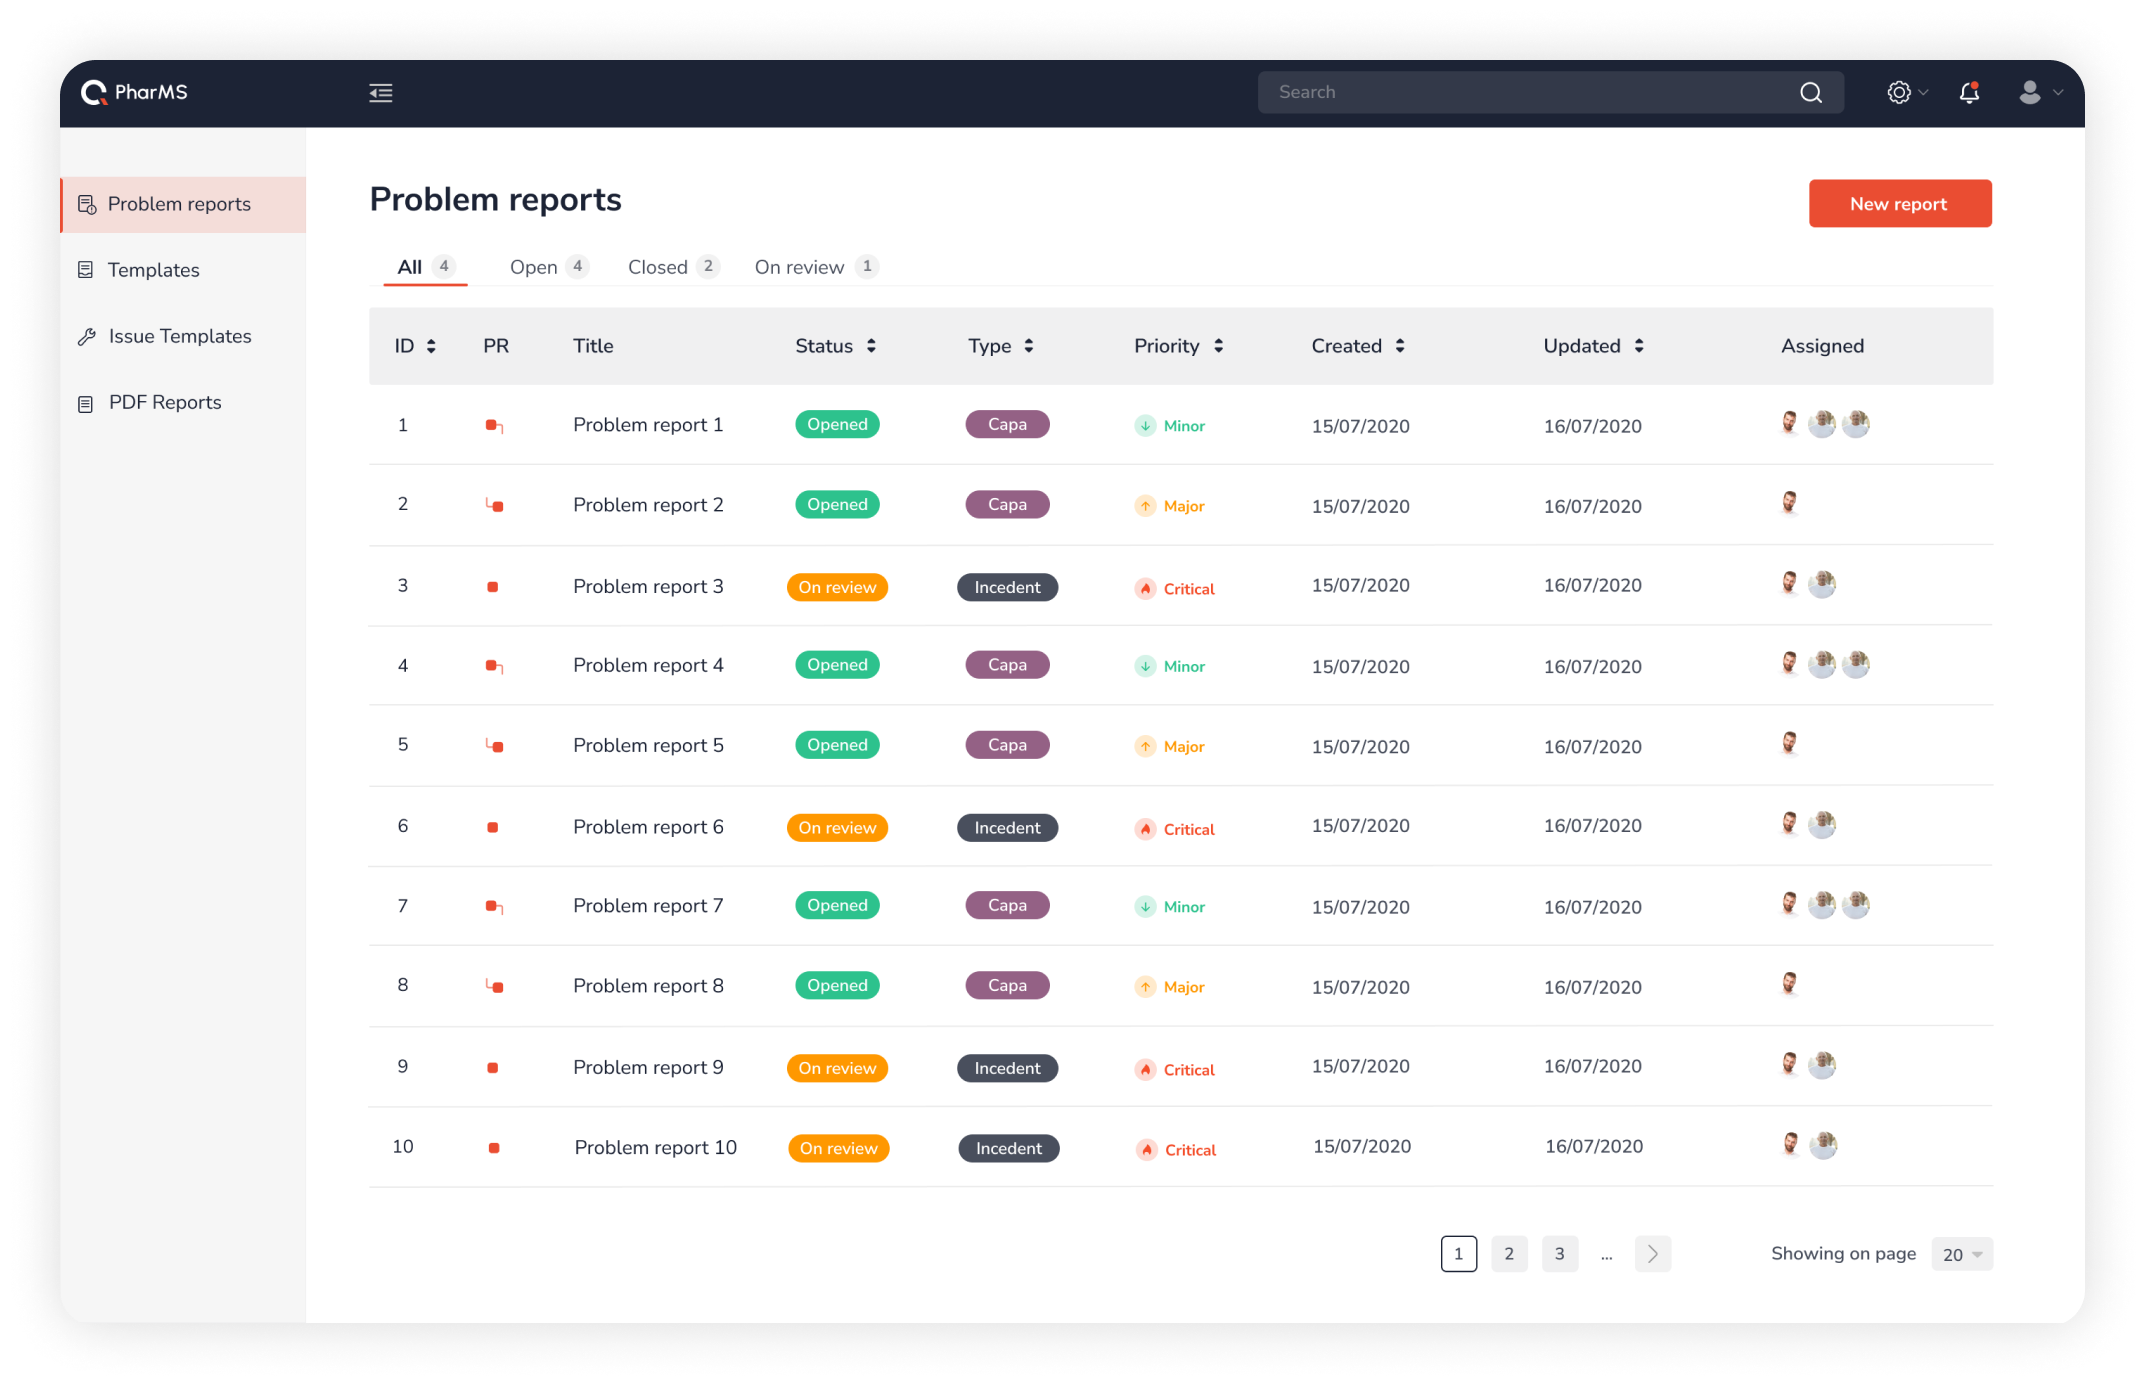Image resolution: width=2145 pixels, height=1383 pixels.
Task: Sort table by ID column
Action: point(430,346)
